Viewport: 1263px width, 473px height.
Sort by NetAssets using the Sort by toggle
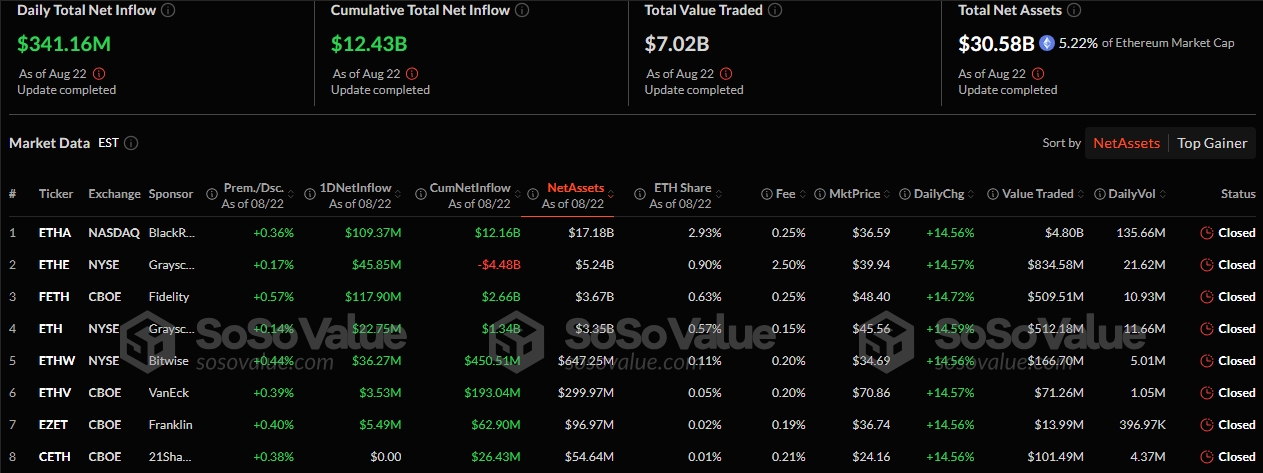1126,143
